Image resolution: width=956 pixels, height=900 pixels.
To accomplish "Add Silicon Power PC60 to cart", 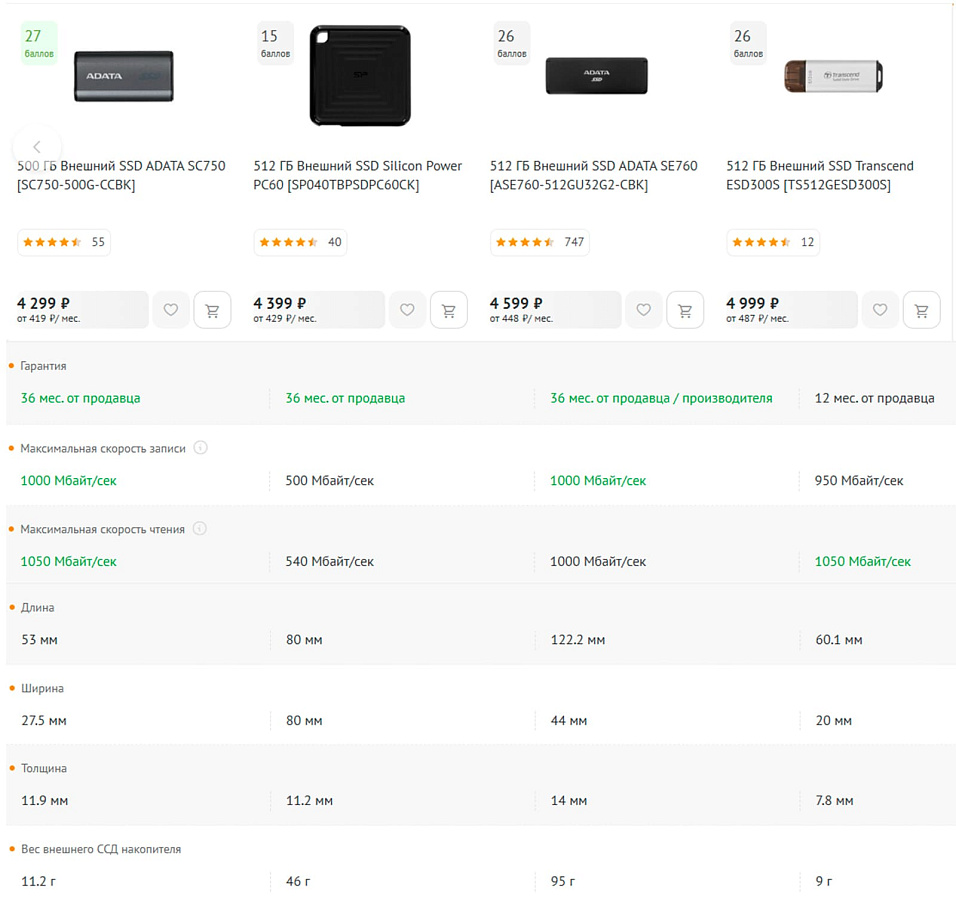I will coord(449,310).
